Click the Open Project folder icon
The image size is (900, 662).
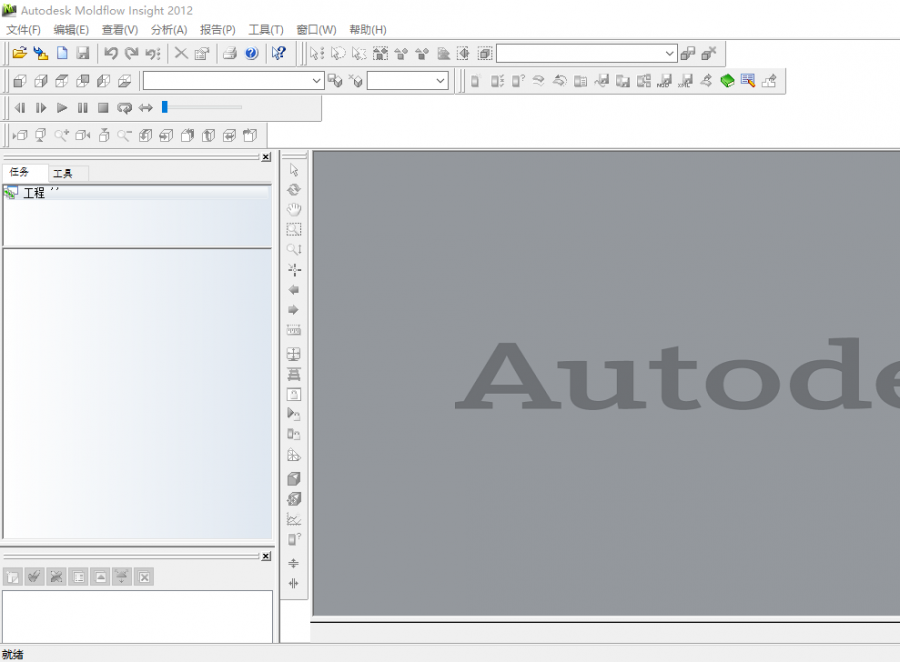[x=19, y=54]
